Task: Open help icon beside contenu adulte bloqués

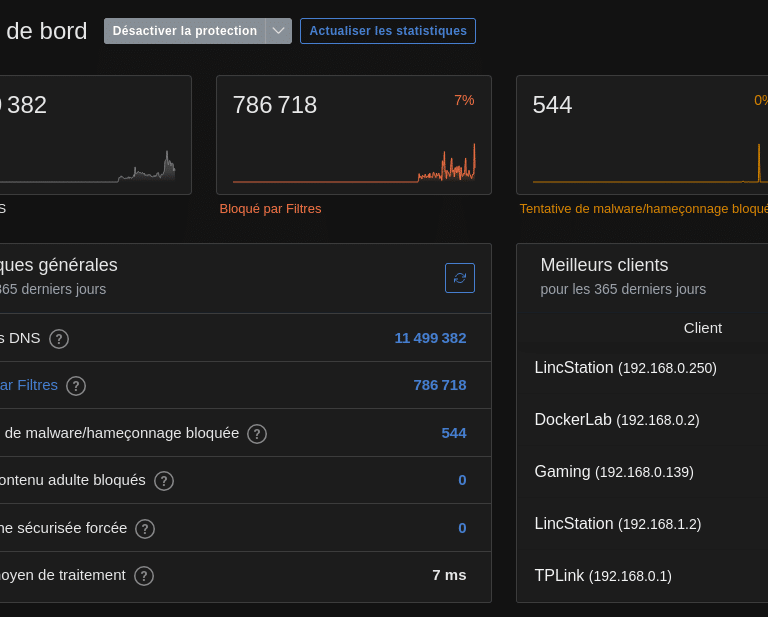Action: click(164, 480)
